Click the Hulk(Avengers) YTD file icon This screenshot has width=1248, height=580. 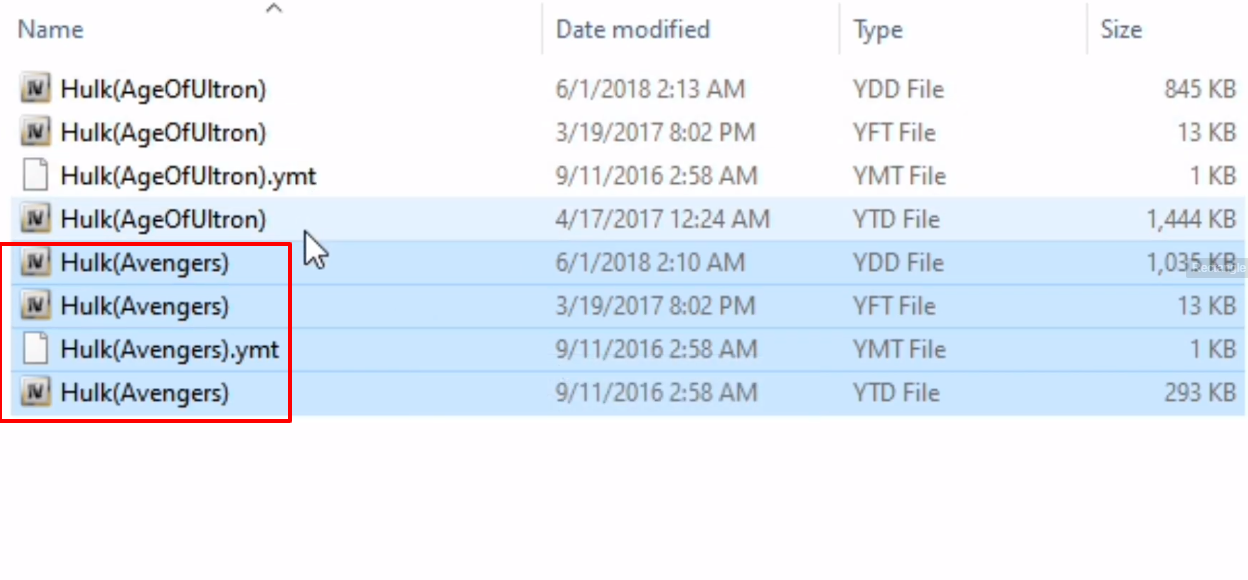[x=36, y=393]
